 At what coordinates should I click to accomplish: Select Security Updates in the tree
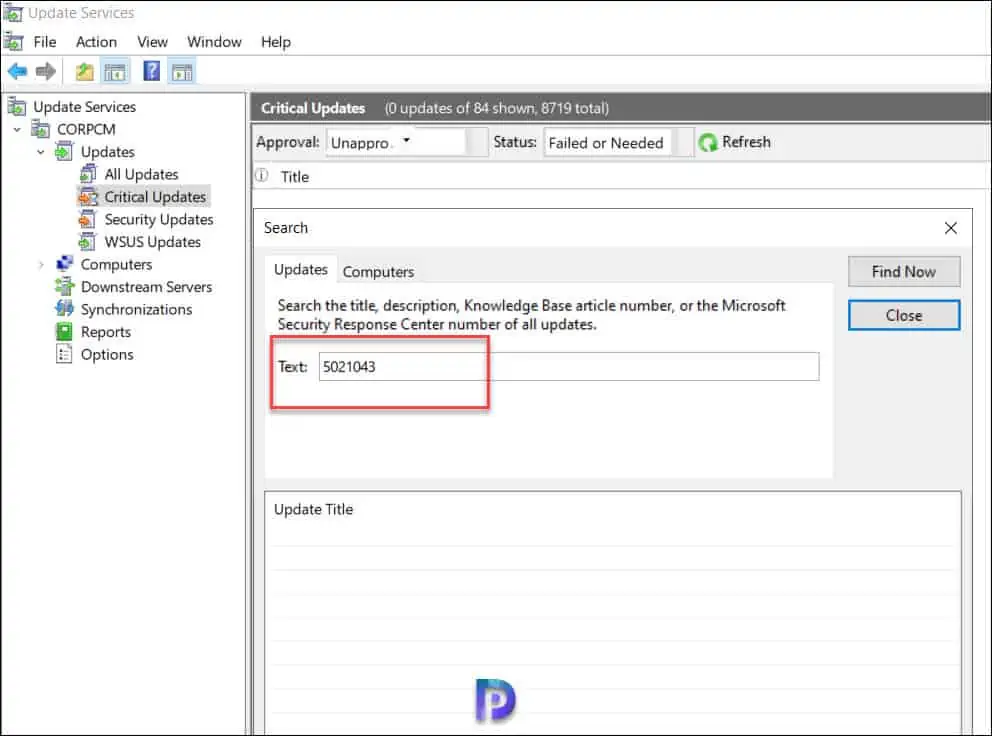click(x=159, y=220)
